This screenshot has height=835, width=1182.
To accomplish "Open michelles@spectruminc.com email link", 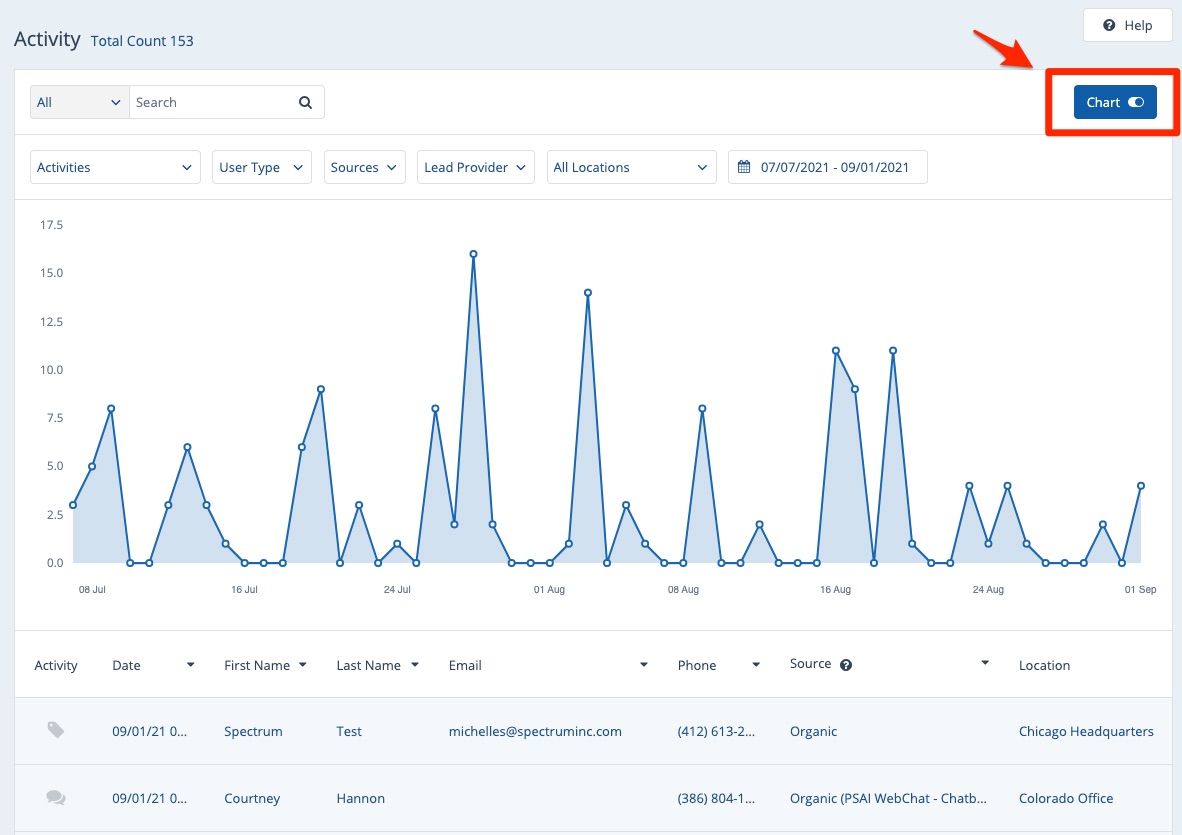I will pyautogui.click(x=535, y=731).
